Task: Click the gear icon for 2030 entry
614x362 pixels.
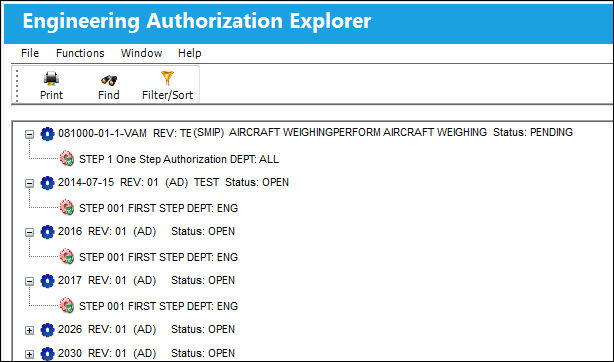Action: coord(47,354)
